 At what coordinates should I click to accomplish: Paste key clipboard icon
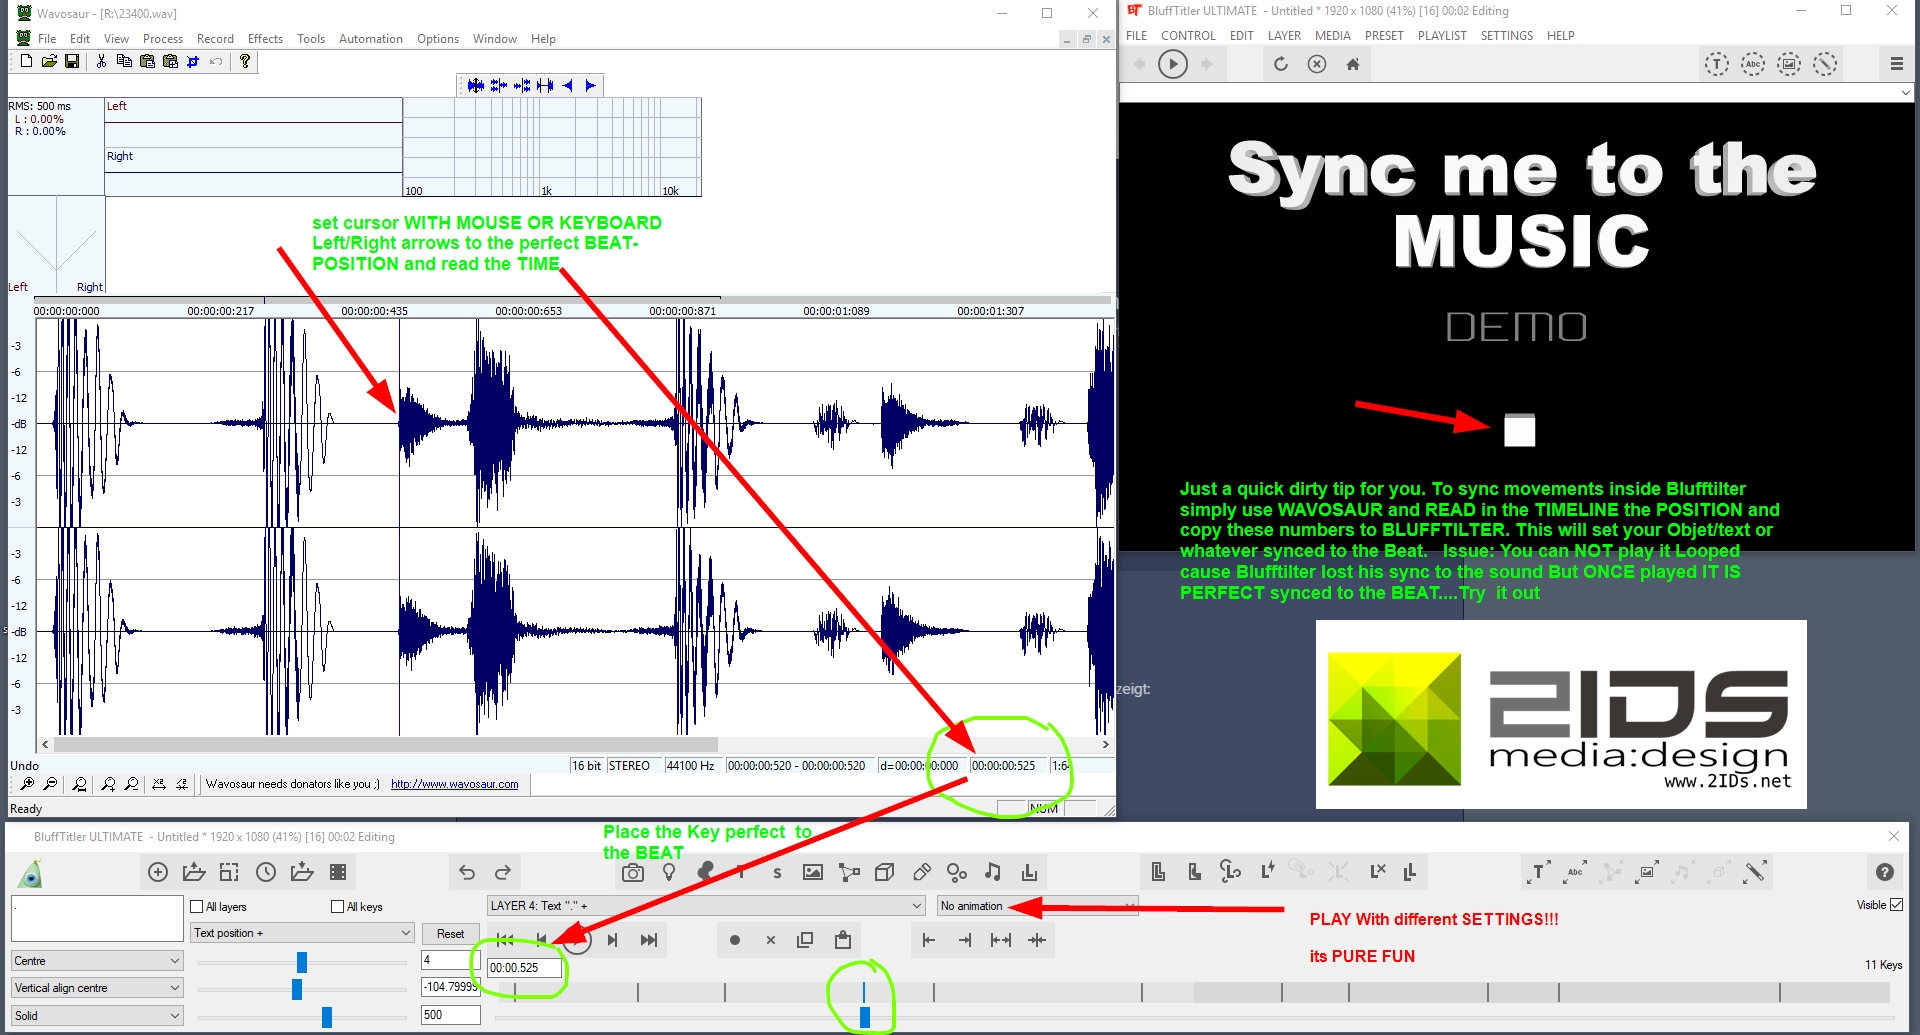[843, 940]
